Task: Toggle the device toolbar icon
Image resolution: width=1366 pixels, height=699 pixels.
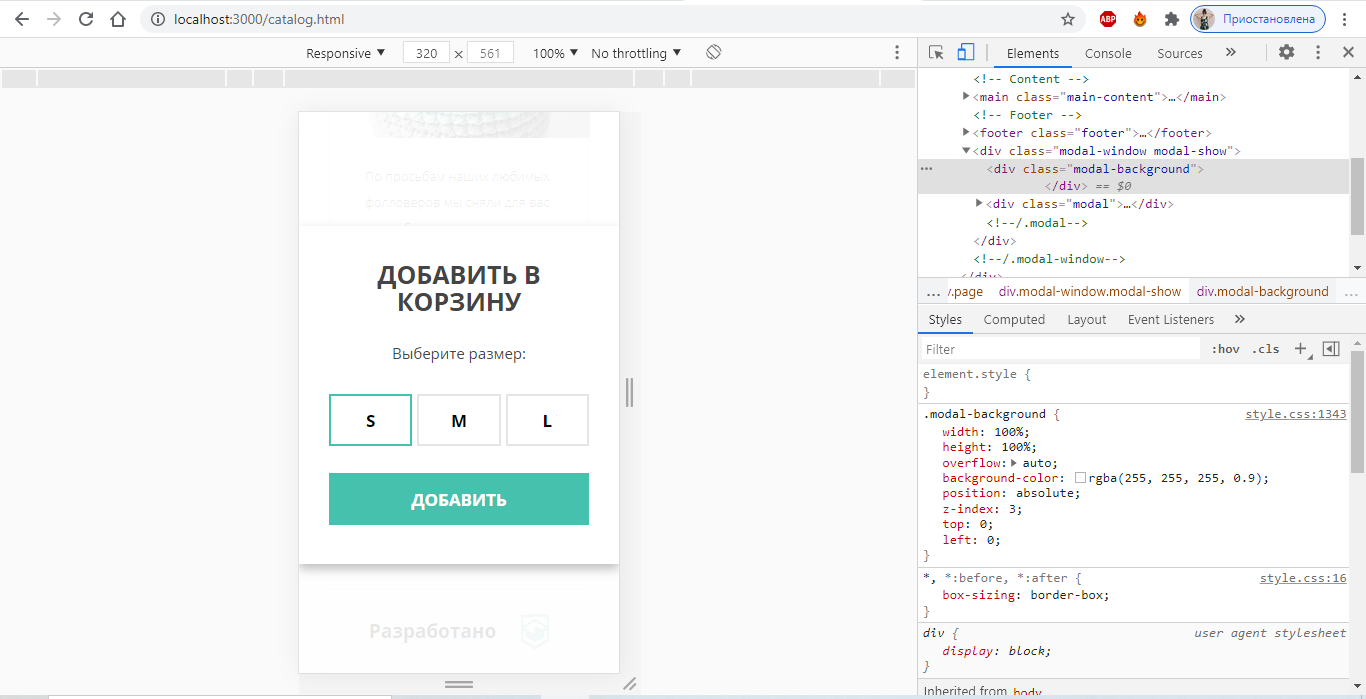Action: (965, 53)
